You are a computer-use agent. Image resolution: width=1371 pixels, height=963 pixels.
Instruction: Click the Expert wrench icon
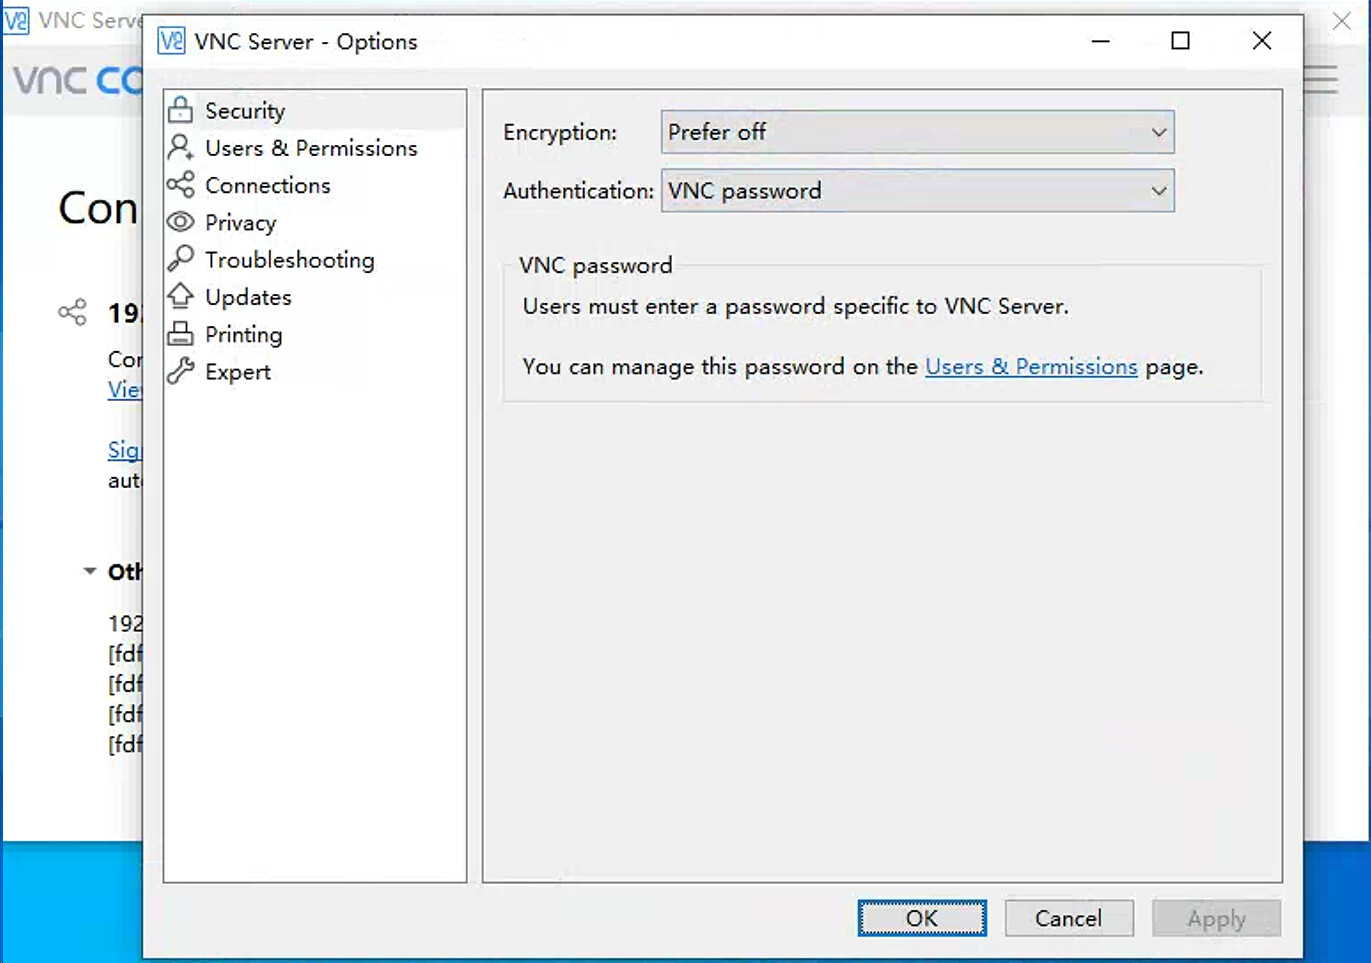[181, 371]
